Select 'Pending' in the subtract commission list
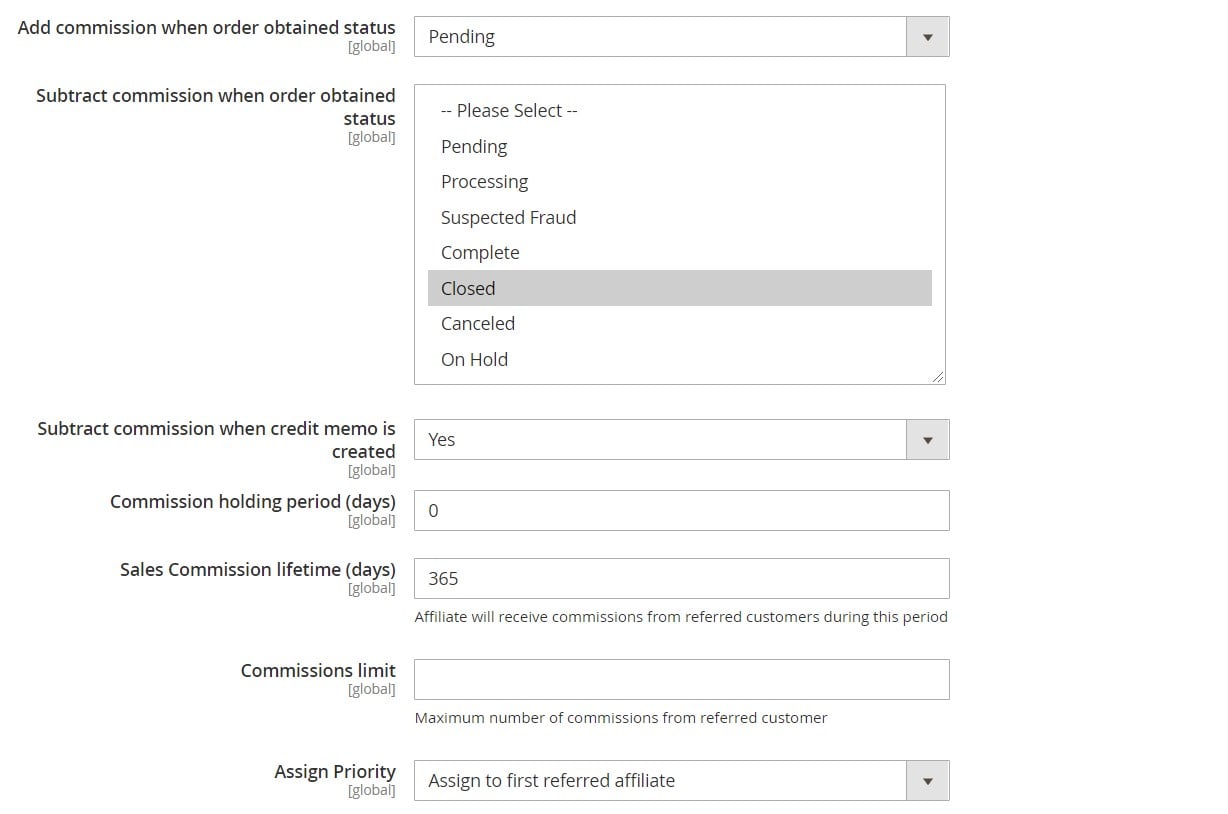 tap(679, 147)
